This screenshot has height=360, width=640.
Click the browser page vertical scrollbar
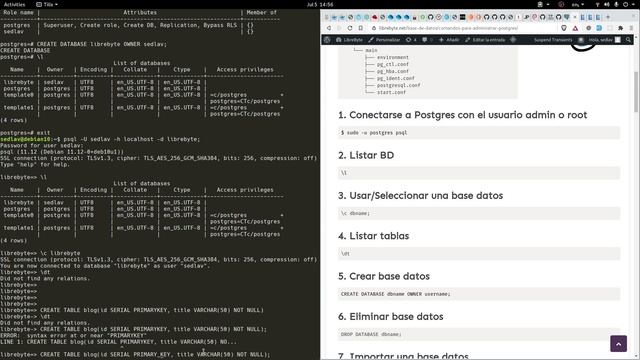[x=636, y=92]
